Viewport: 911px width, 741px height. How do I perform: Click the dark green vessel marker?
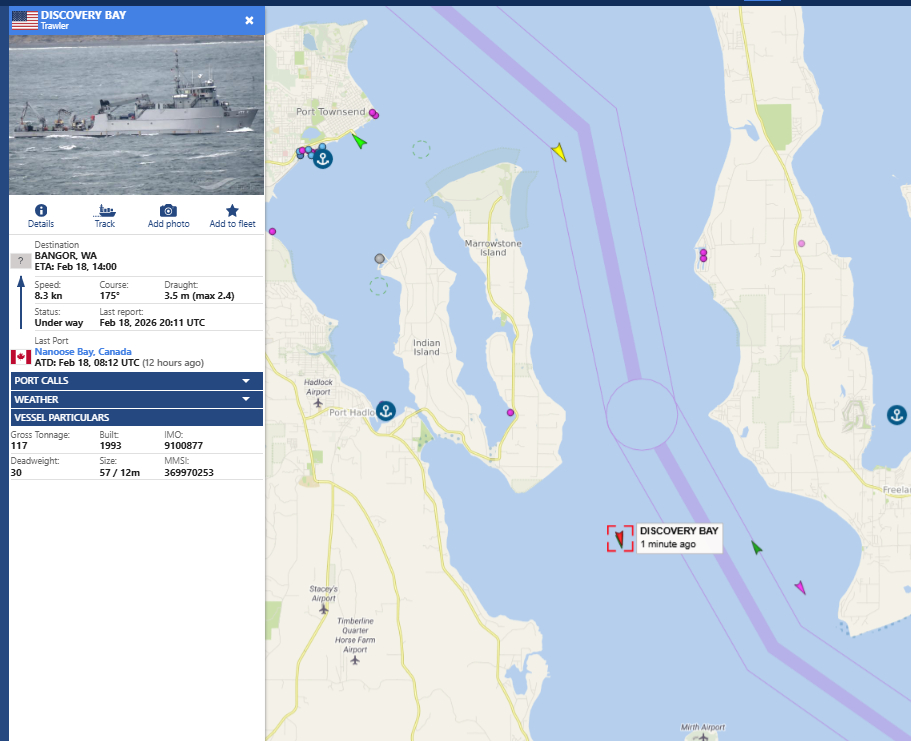click(x=757, y=547)
